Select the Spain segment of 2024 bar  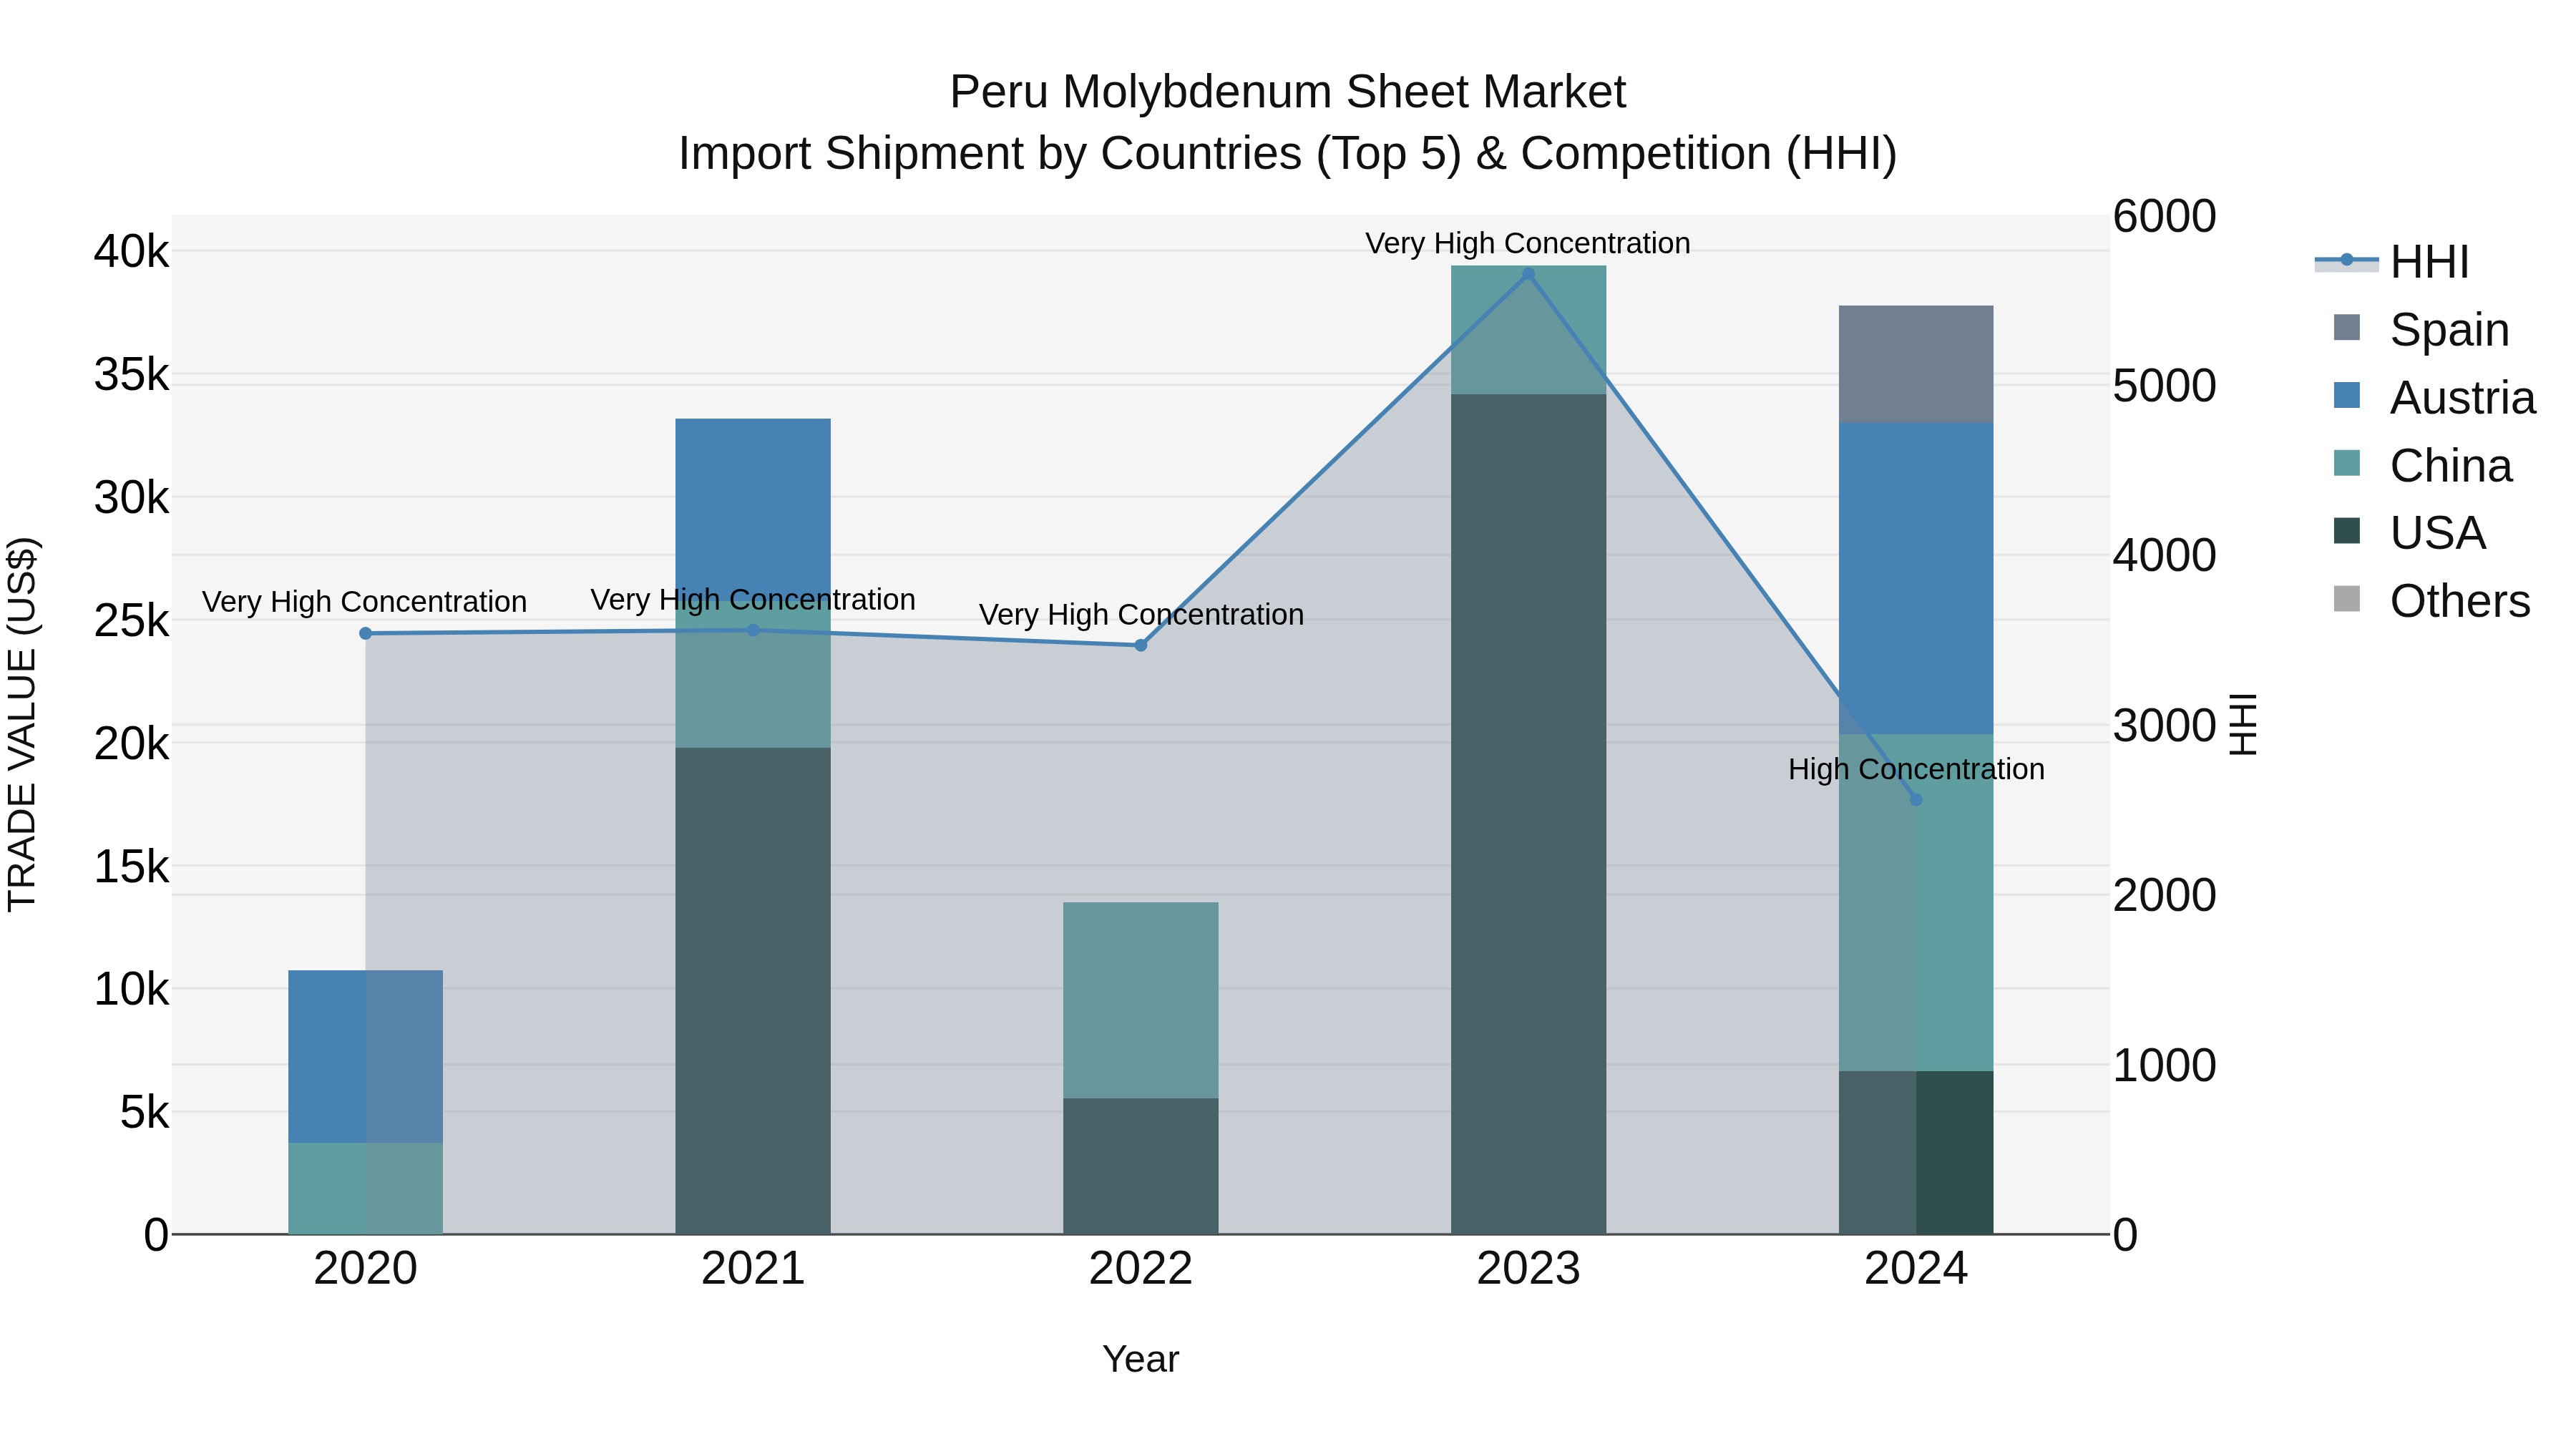coord(1916,364)
